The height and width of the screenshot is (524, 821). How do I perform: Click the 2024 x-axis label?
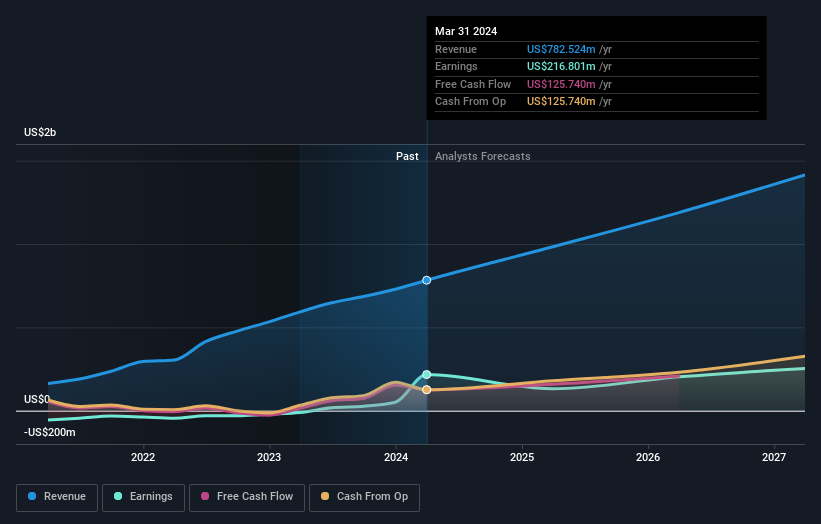pos(396,457)
